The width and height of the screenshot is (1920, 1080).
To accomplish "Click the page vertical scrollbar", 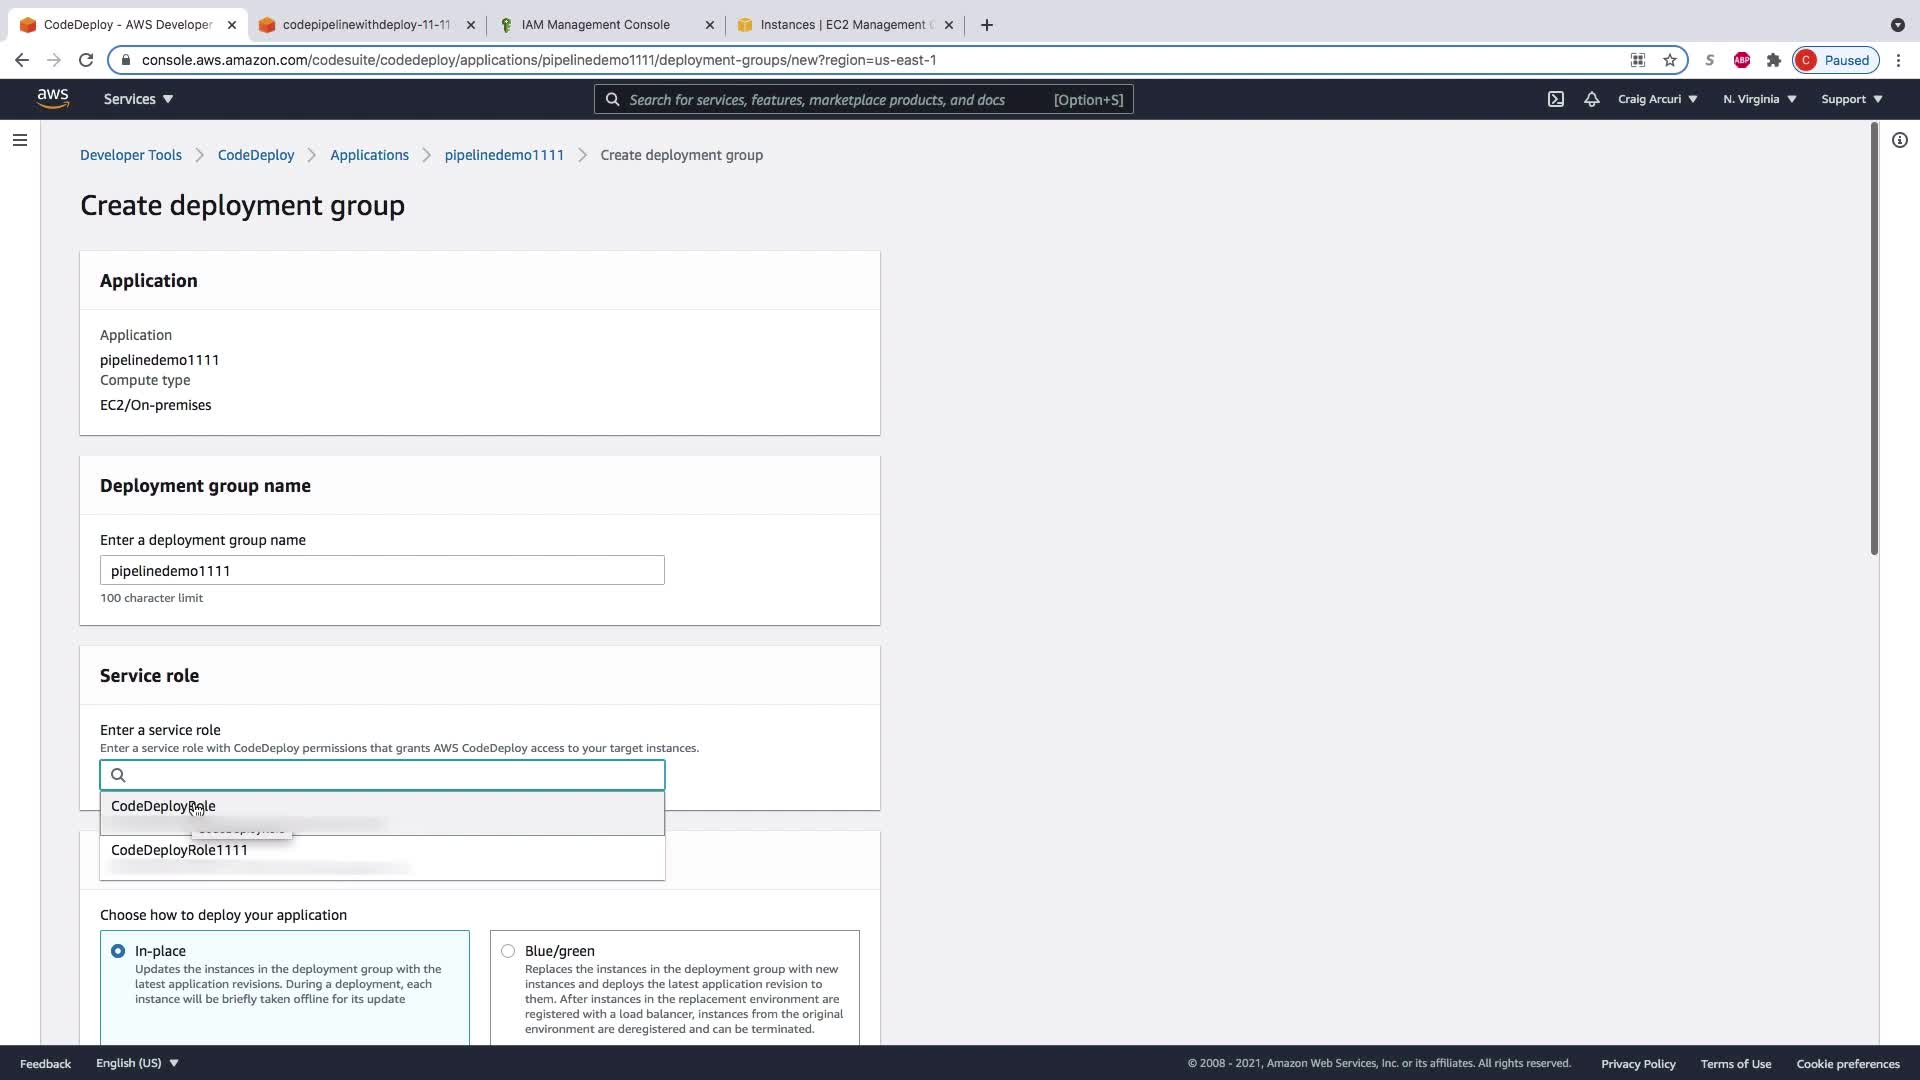I will (x=1873, y=340).
